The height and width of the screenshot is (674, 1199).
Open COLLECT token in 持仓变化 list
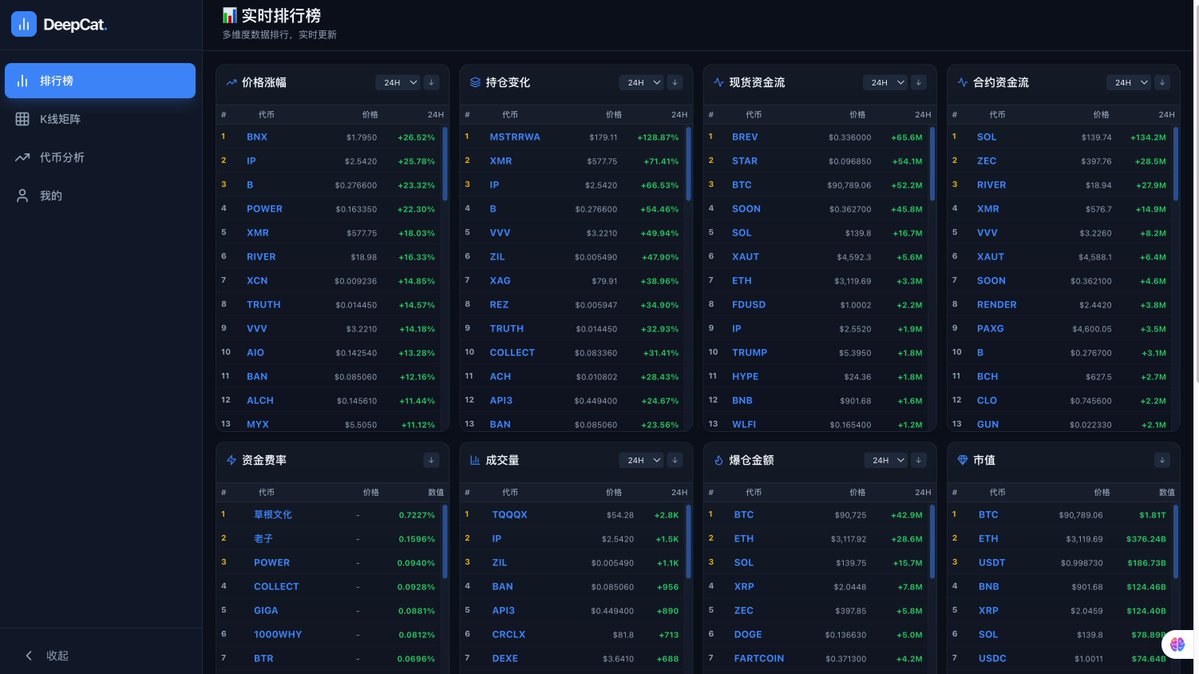512,353
